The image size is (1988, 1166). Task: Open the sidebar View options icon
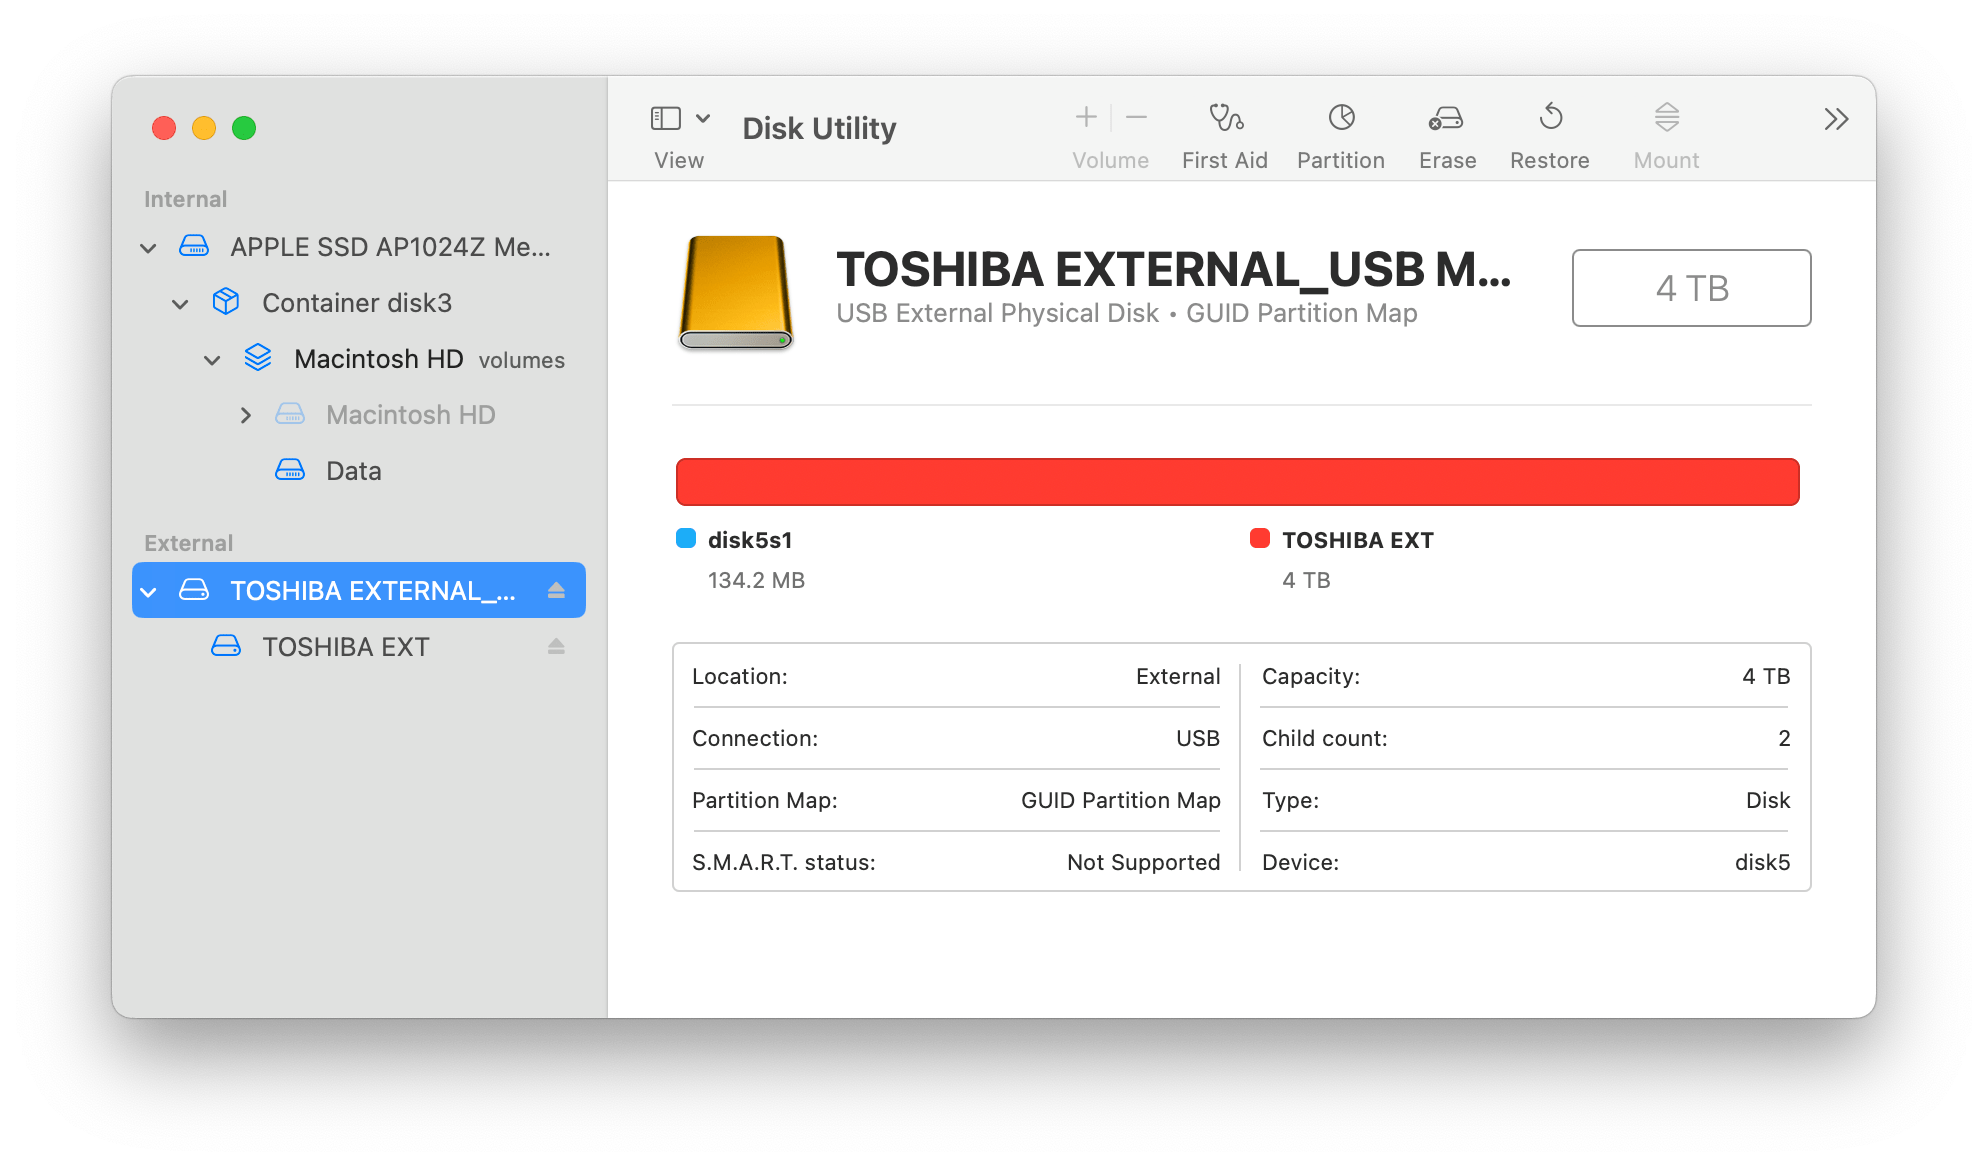pos(666,118)
